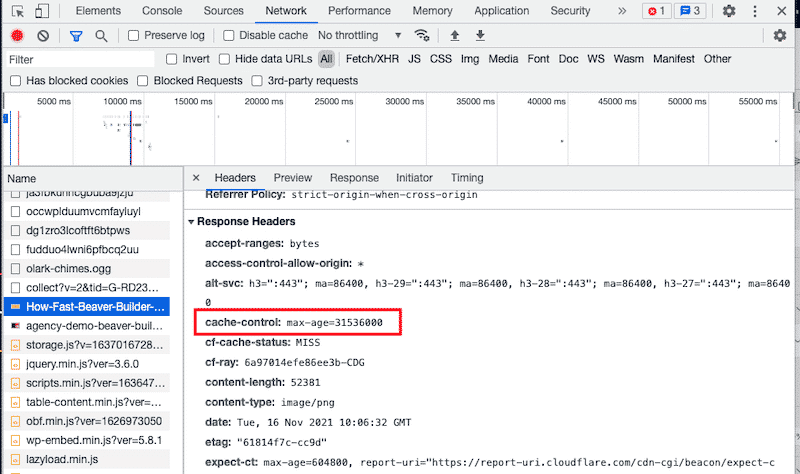Open the Preview tab of the request
The image size is (800, 474).
point(292,178)
